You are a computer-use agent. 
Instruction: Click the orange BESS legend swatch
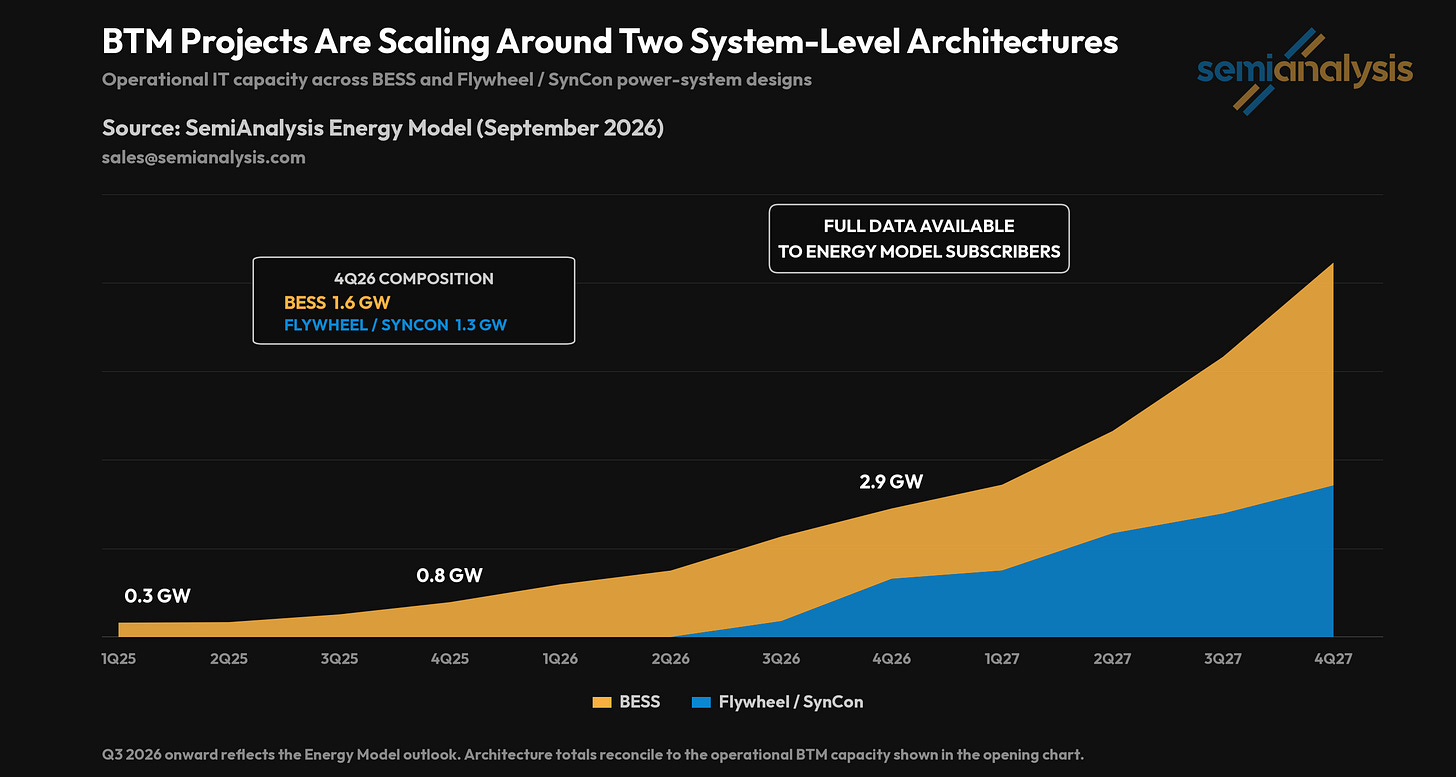(601, 702)
